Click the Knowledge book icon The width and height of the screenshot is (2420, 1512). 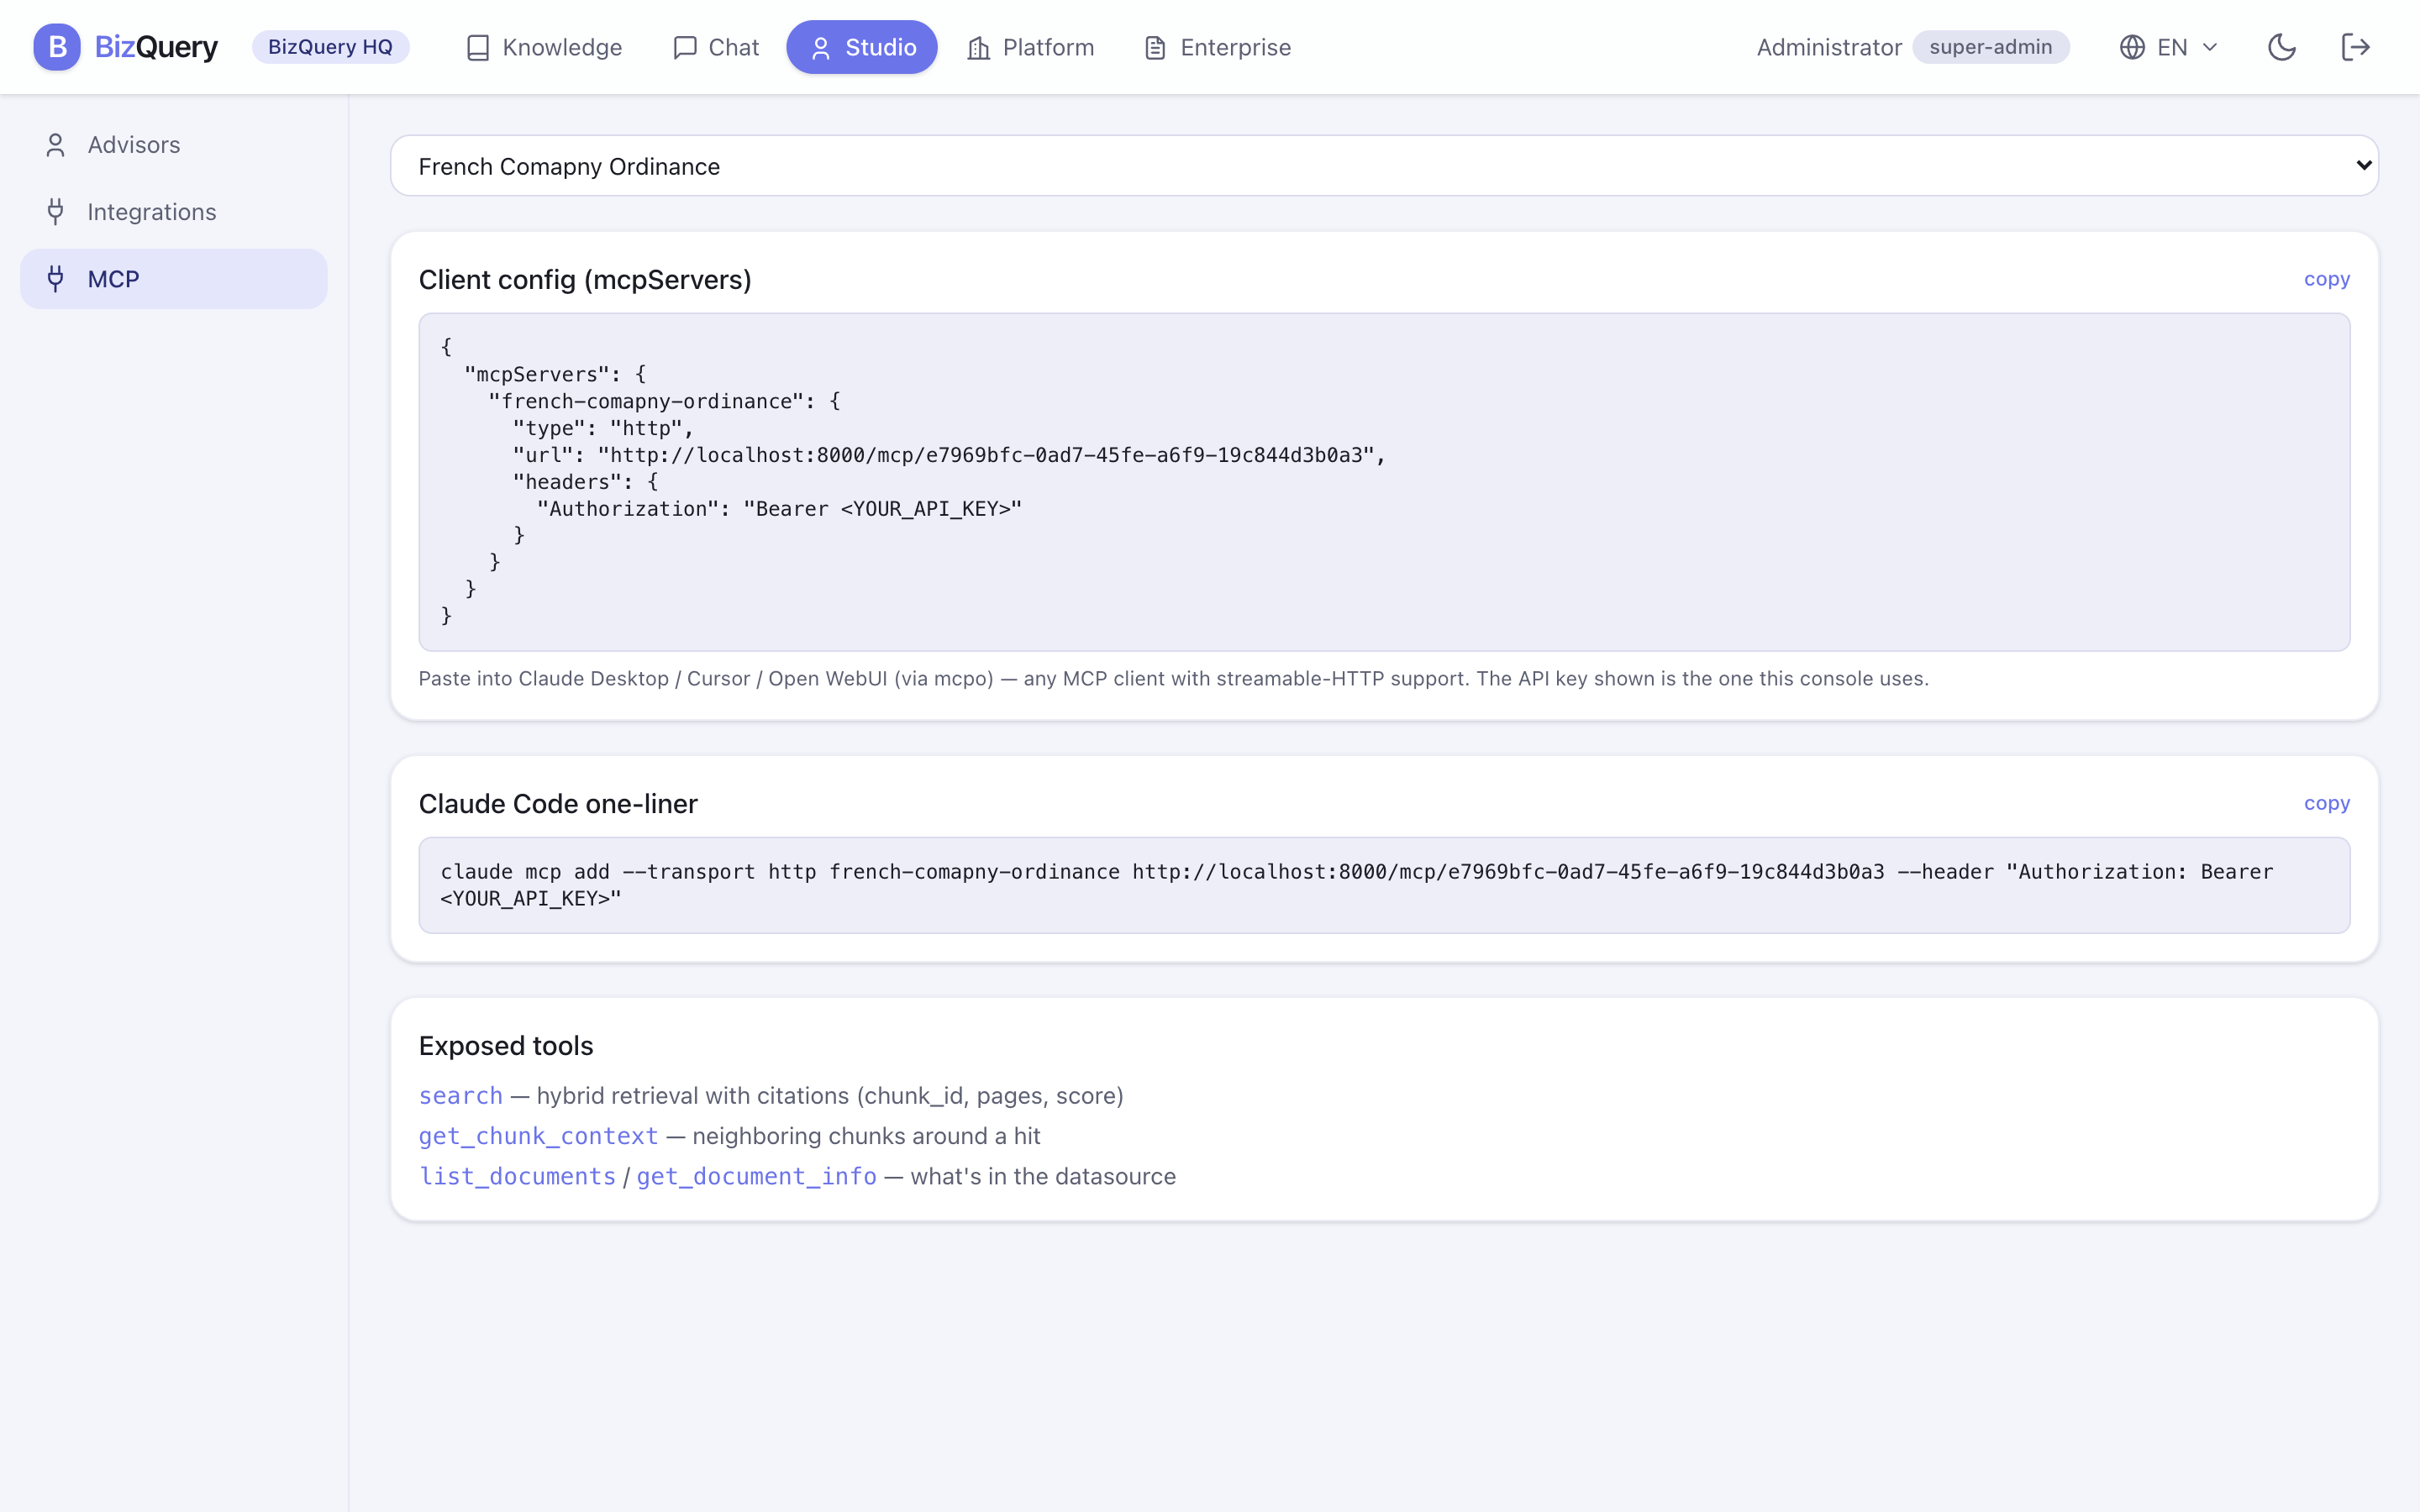coord(478,48)
